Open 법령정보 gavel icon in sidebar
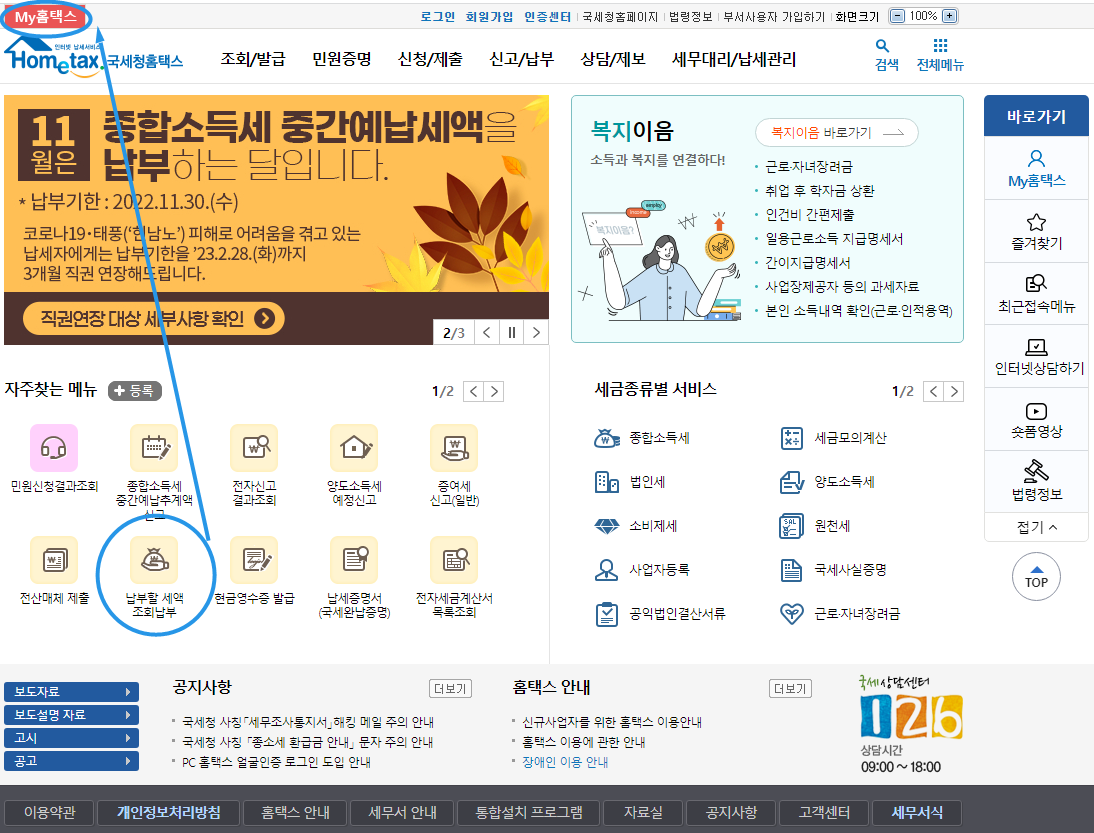This screenshot has width=1094, height=833. coord(1037,481)
